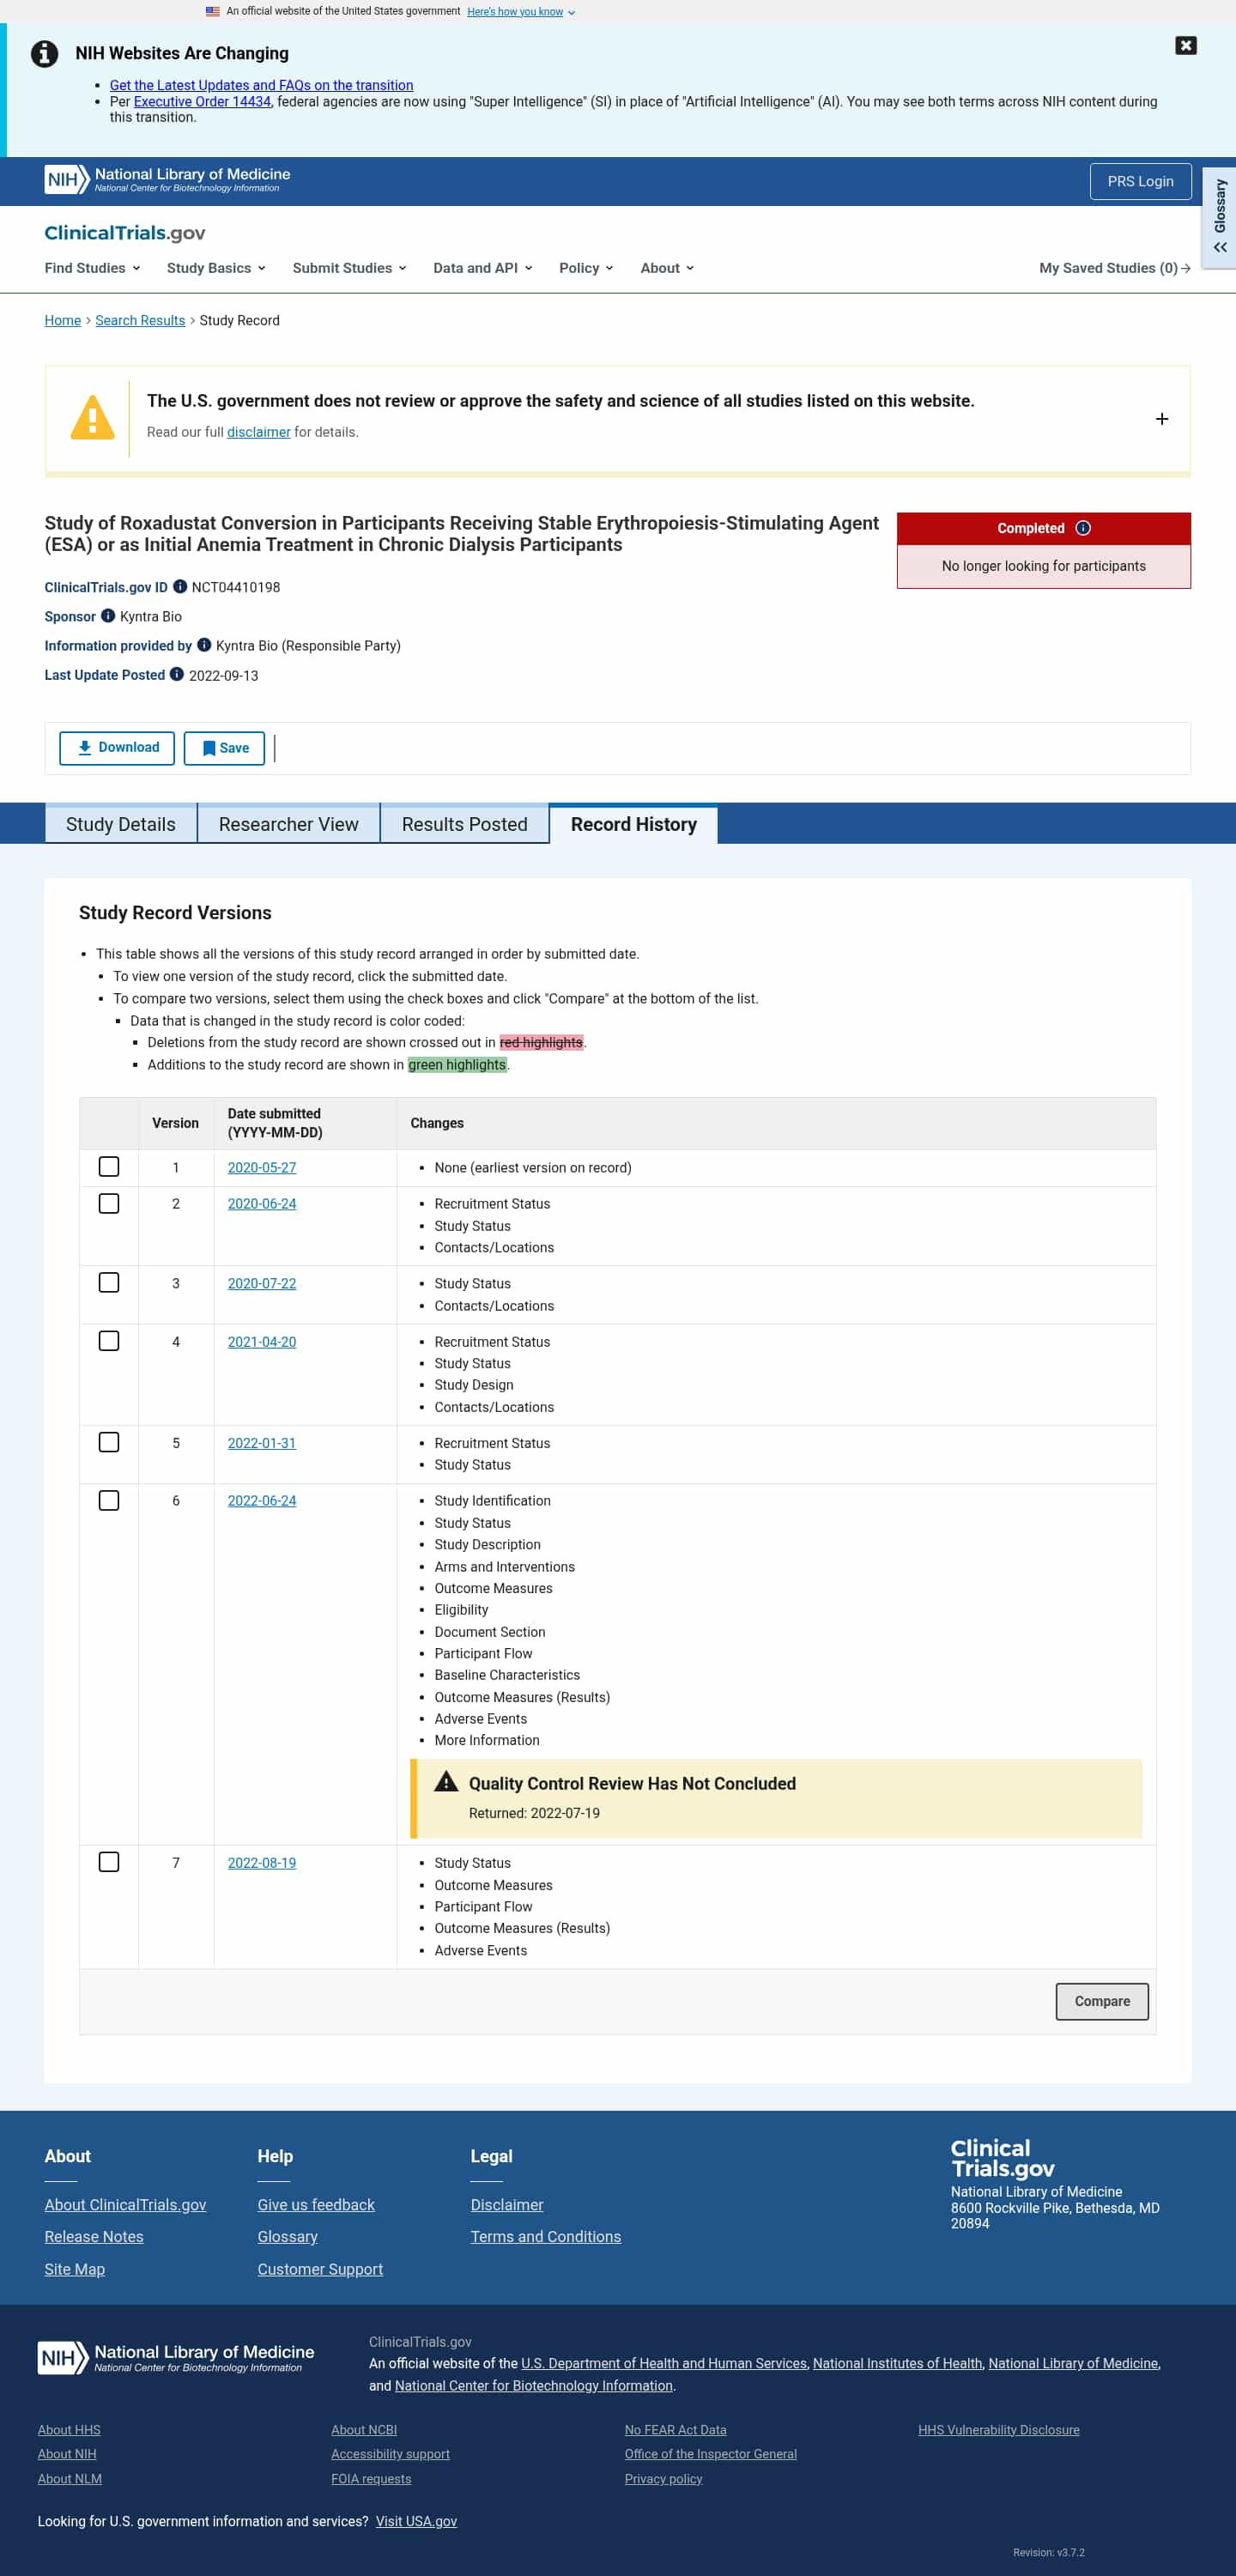Select the checkbox for version 2

click(109, 1203)
